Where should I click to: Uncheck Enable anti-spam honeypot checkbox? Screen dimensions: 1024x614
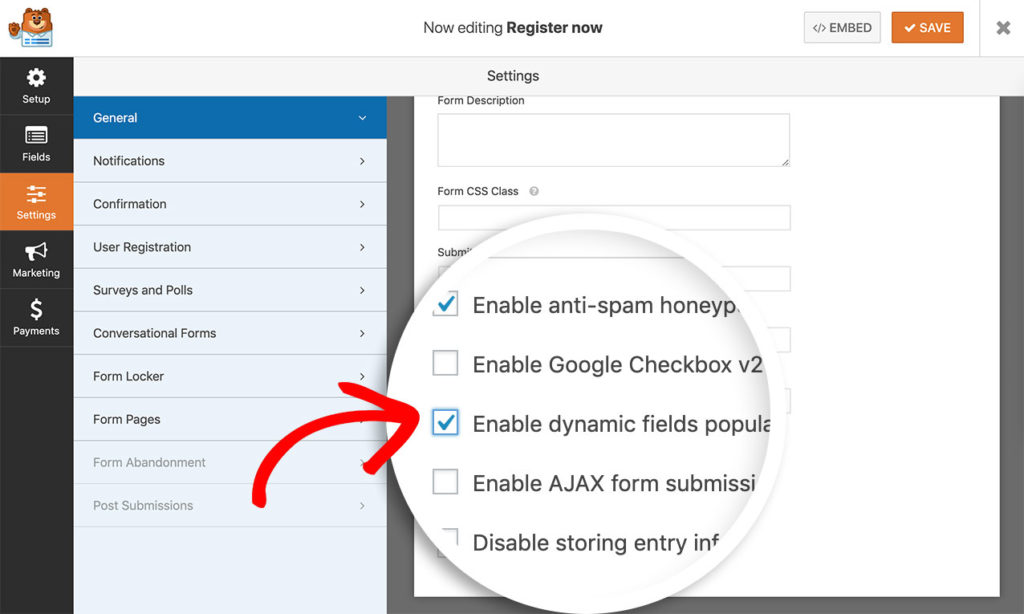coord(445,304)
